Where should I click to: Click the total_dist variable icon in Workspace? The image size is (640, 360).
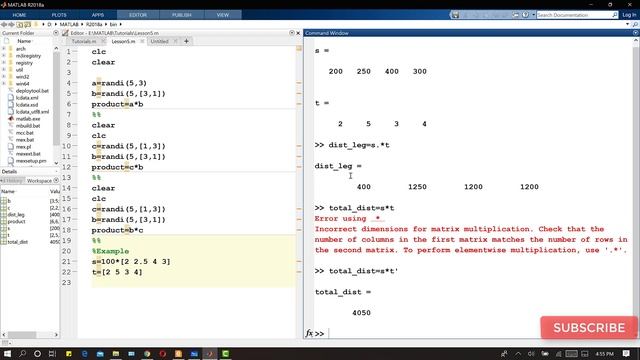pyautogui.click(x=4, y=242)
